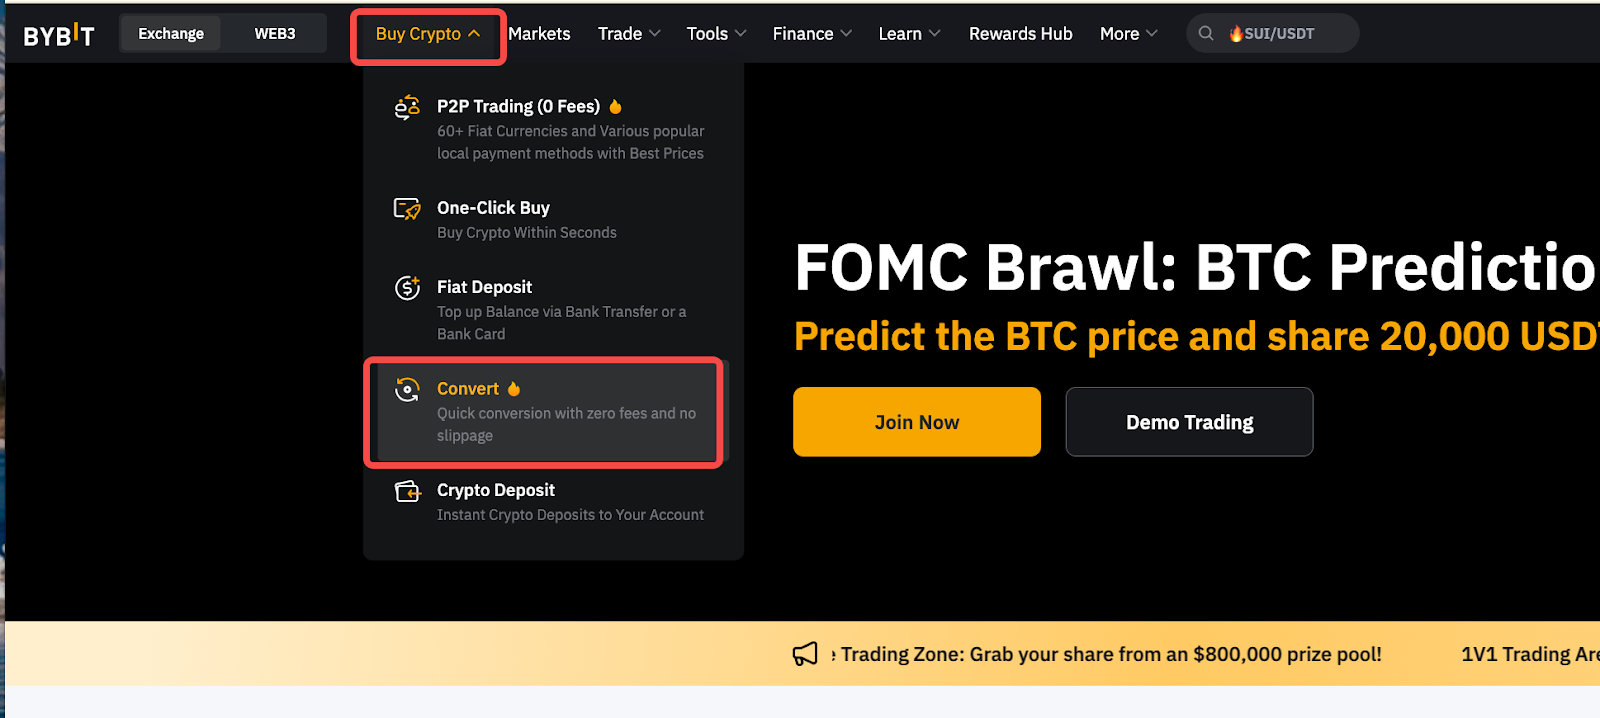This screenshot has width=1600, height=718.
Task: Expand the Finance dropdown menu
Action: point(812,34)
